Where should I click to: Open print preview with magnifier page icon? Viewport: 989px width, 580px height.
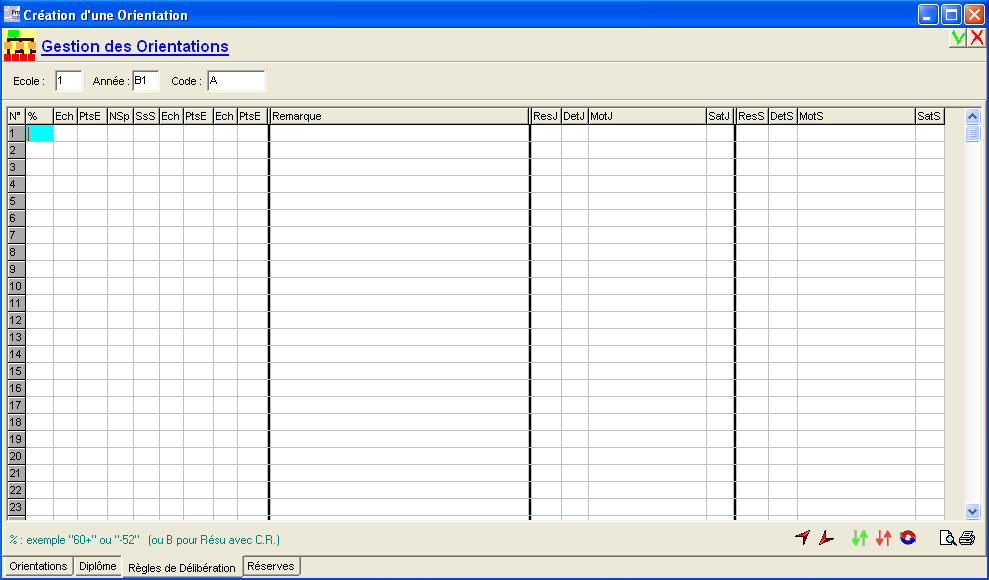pyautogui.click(x=947, y=538)
